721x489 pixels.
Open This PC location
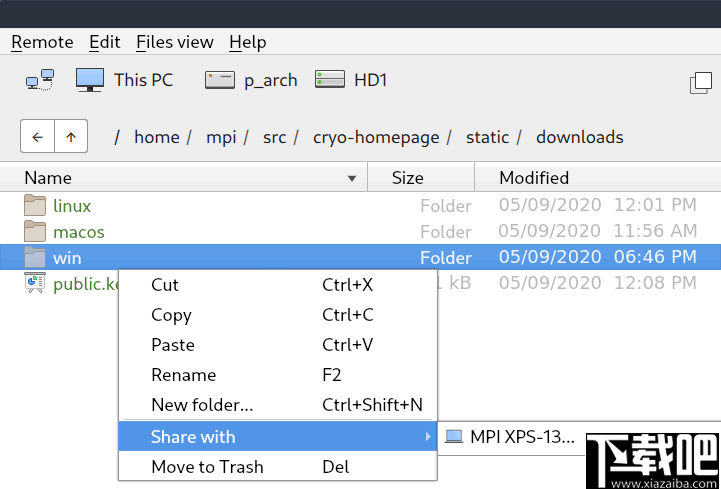point(125,80)
